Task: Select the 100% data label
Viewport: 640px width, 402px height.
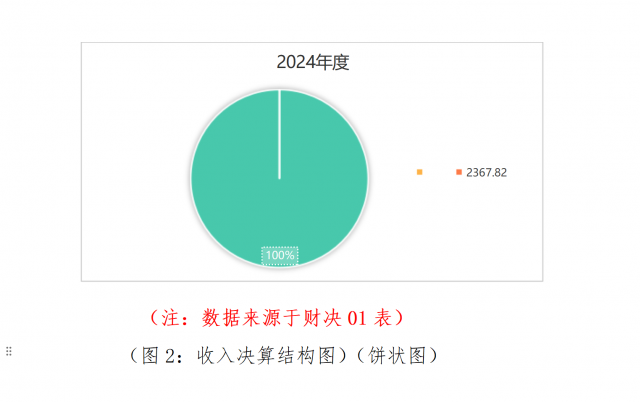Action: [280, 255]
